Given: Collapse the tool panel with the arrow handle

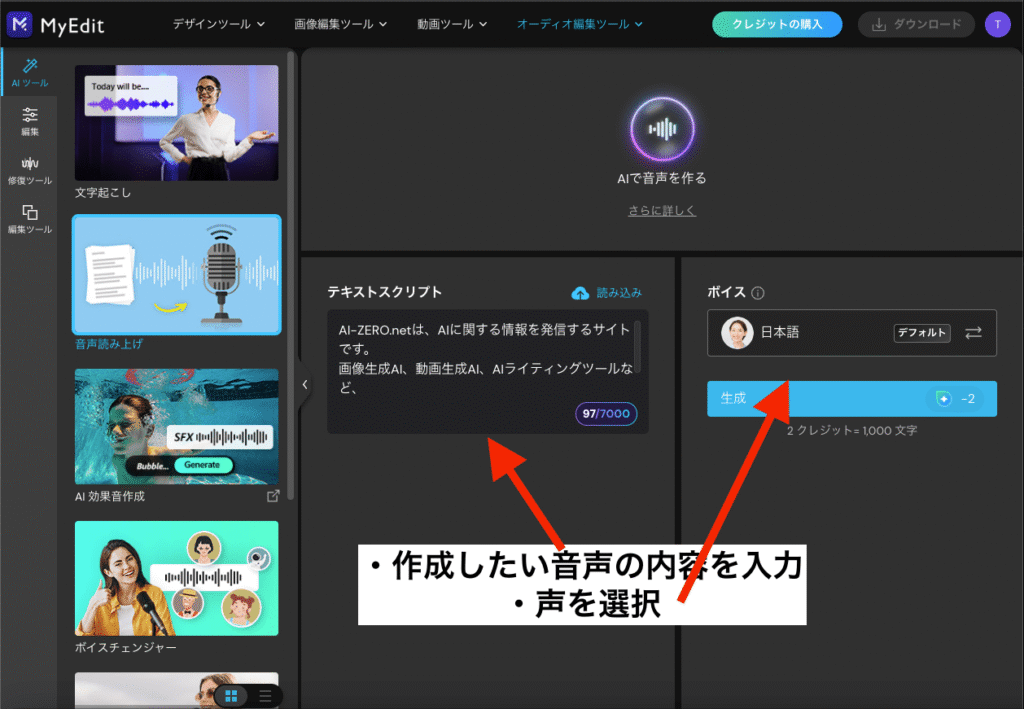Looking at the screenshot, I should click(305, 385).
